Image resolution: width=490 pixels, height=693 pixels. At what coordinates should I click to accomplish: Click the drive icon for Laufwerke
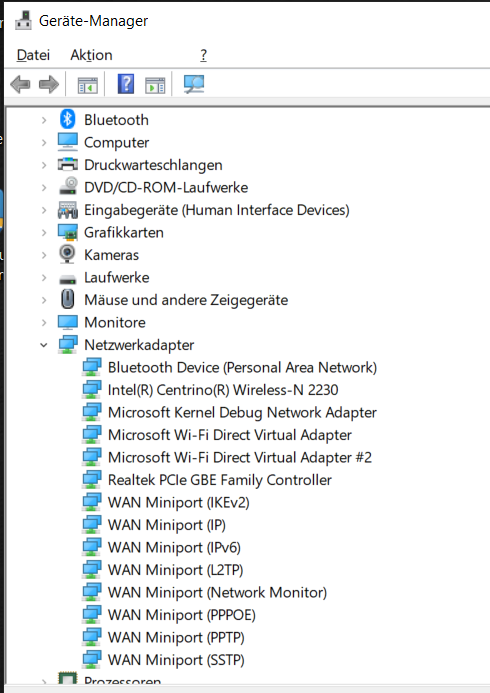68,279
